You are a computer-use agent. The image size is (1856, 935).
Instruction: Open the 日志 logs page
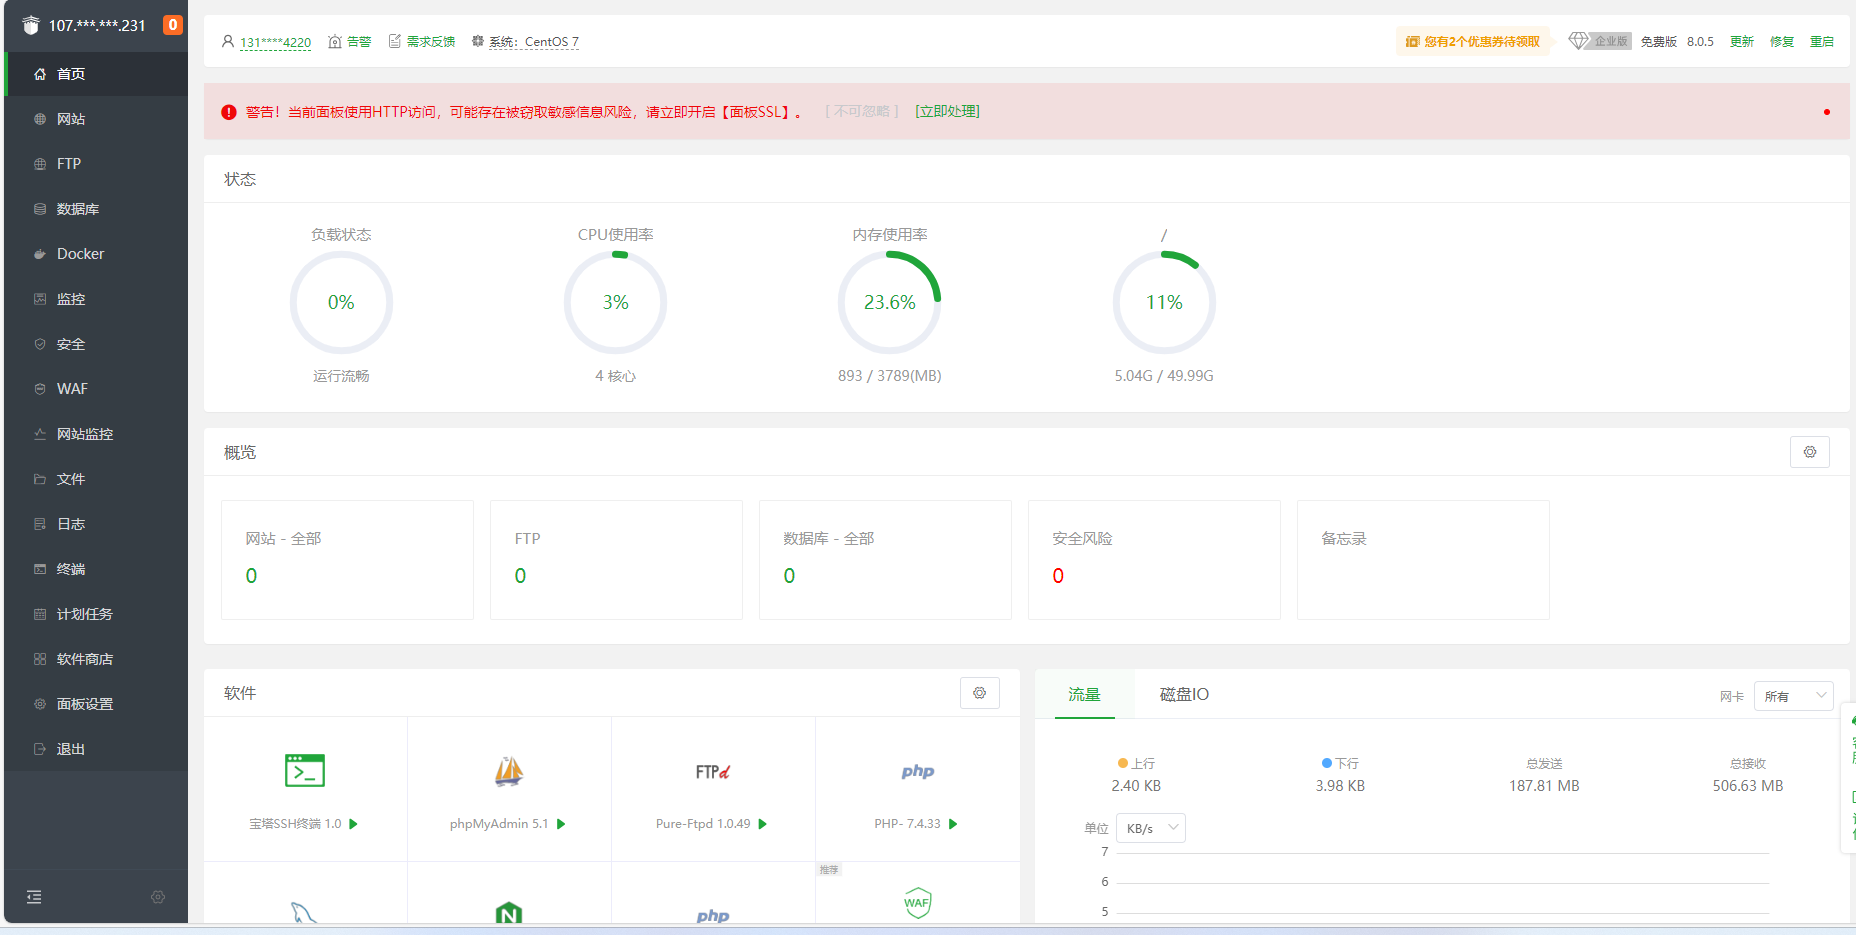[96, 524]
